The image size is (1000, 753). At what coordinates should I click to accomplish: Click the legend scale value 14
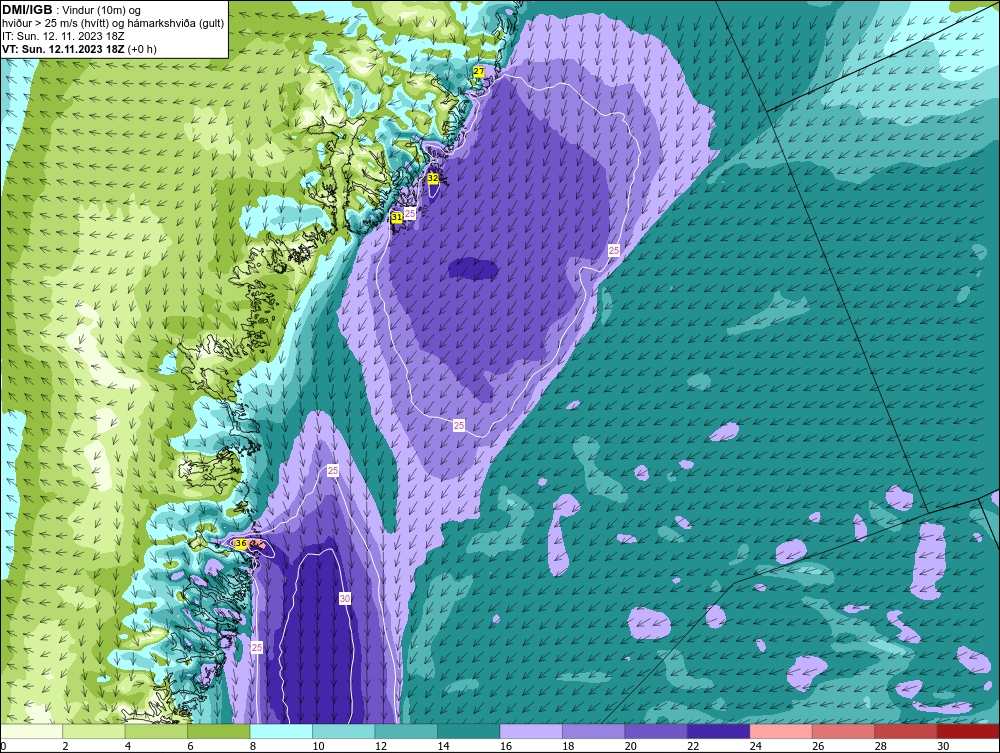(x=443, y=746)
